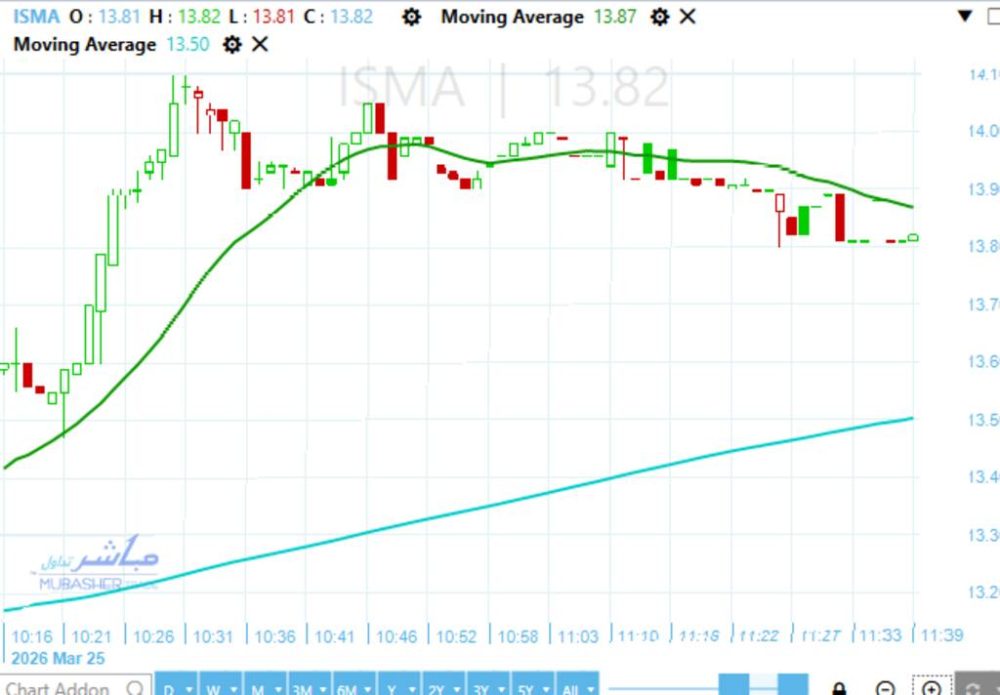Select the 6M range button
1000x695 pixels.
pos(348,688)
